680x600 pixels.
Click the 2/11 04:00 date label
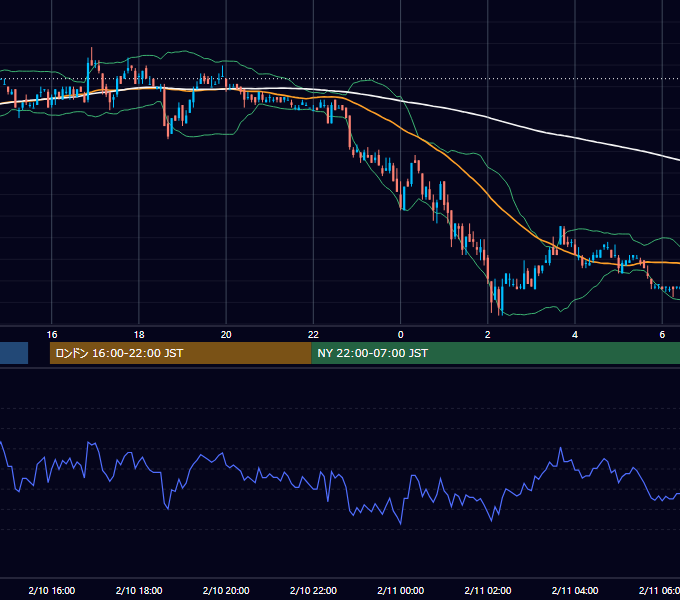coord(575,590)
